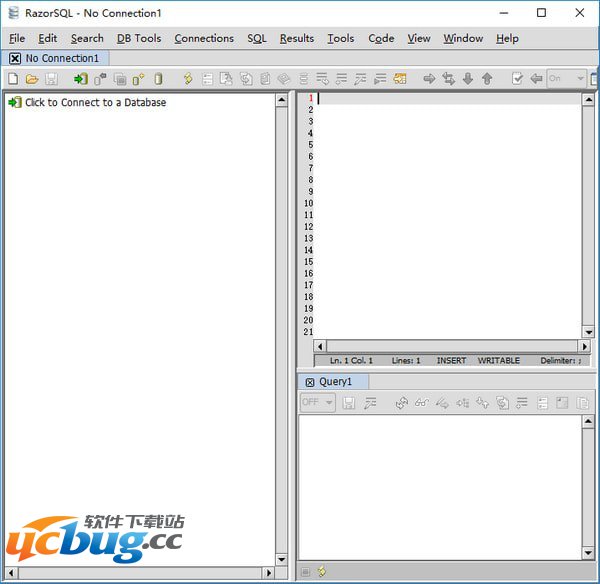Click the SQL editor scroll up arrow

pyautogui.click(x=588, y=100)
